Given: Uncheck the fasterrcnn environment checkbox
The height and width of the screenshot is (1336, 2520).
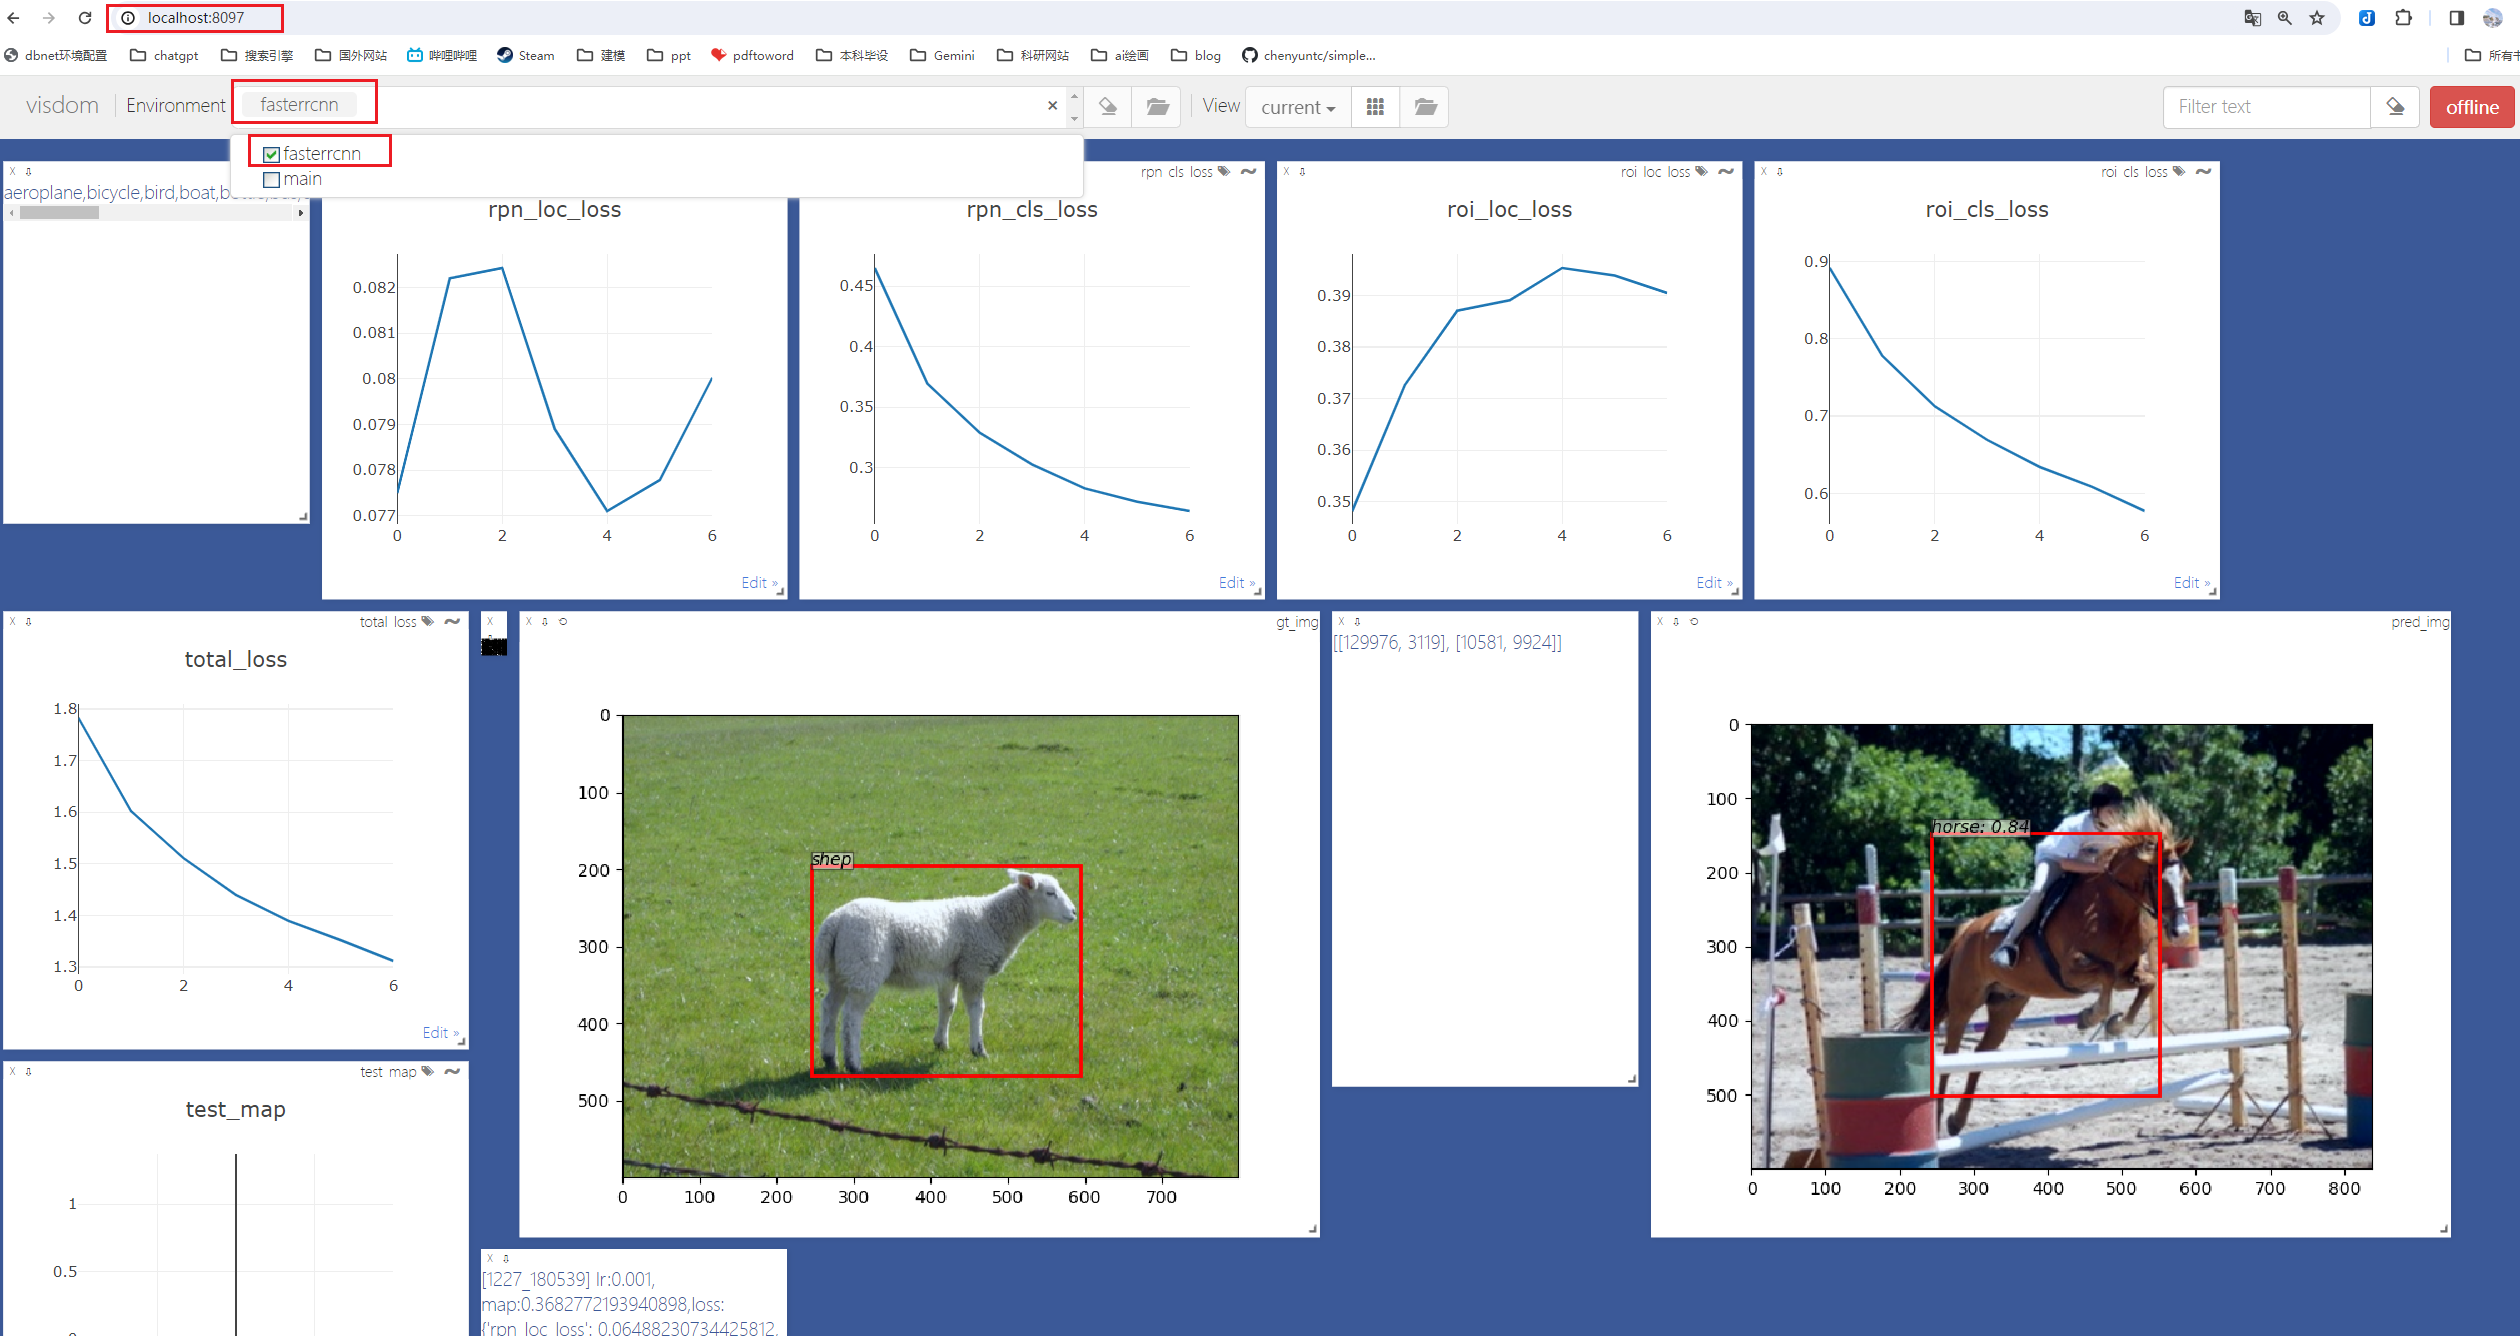Looking at the screenshot, I should 271,154.
